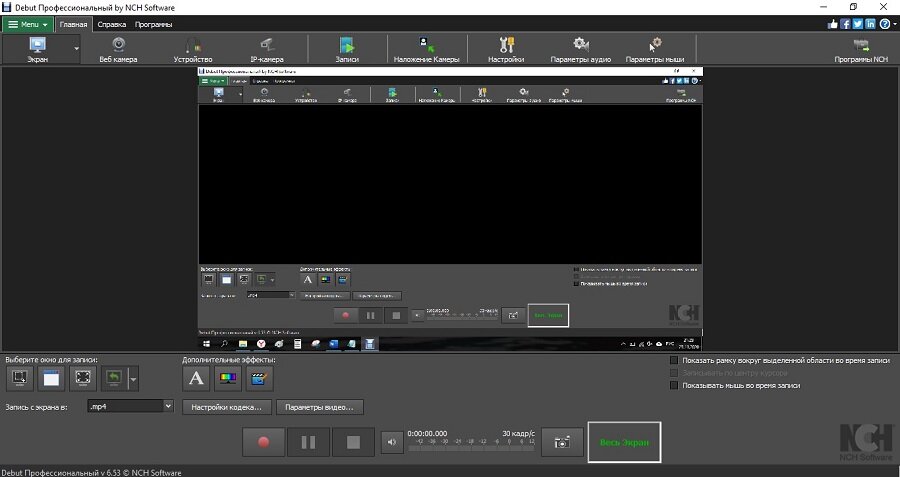Open the help question mark icon
This screenshot has height=477, width=900.
tap(885, 24)
